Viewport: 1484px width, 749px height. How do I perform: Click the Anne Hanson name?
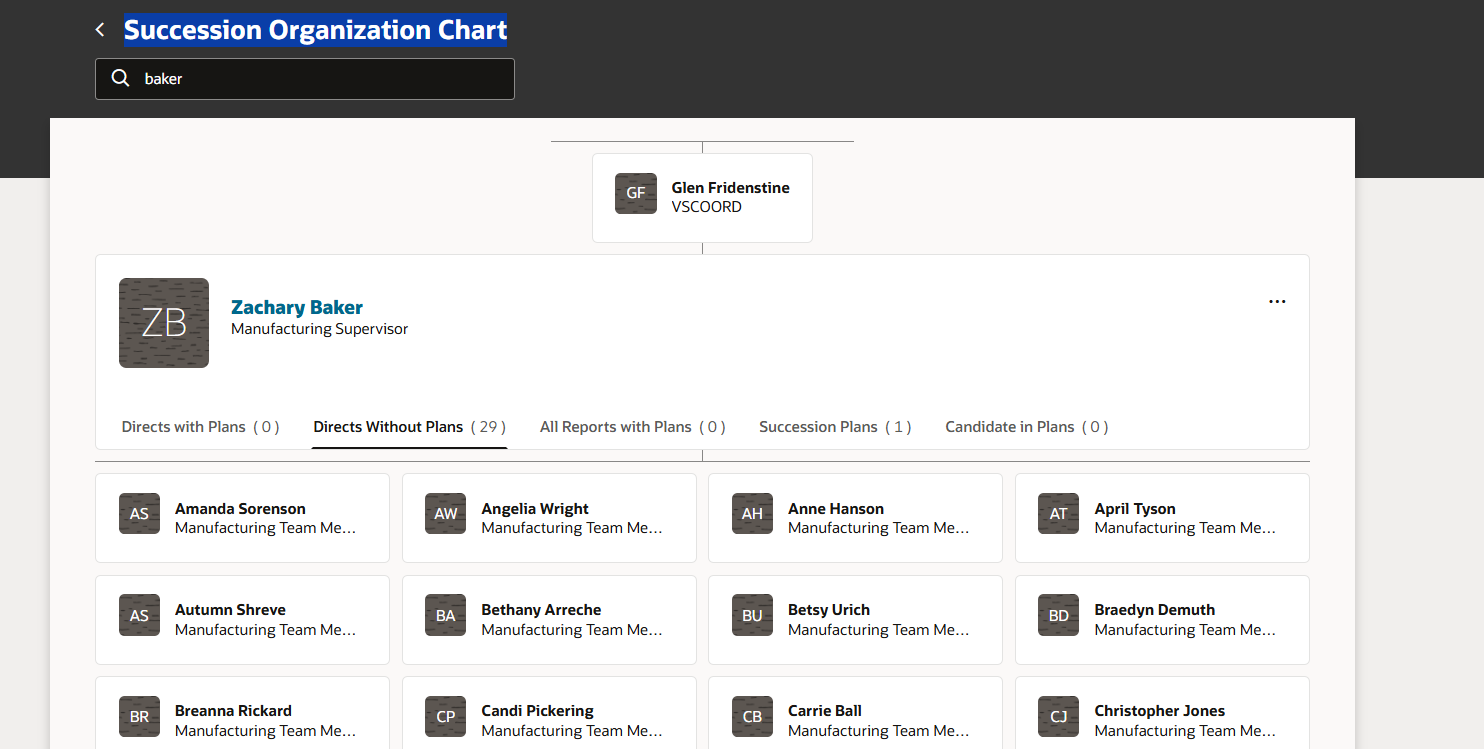836,509
